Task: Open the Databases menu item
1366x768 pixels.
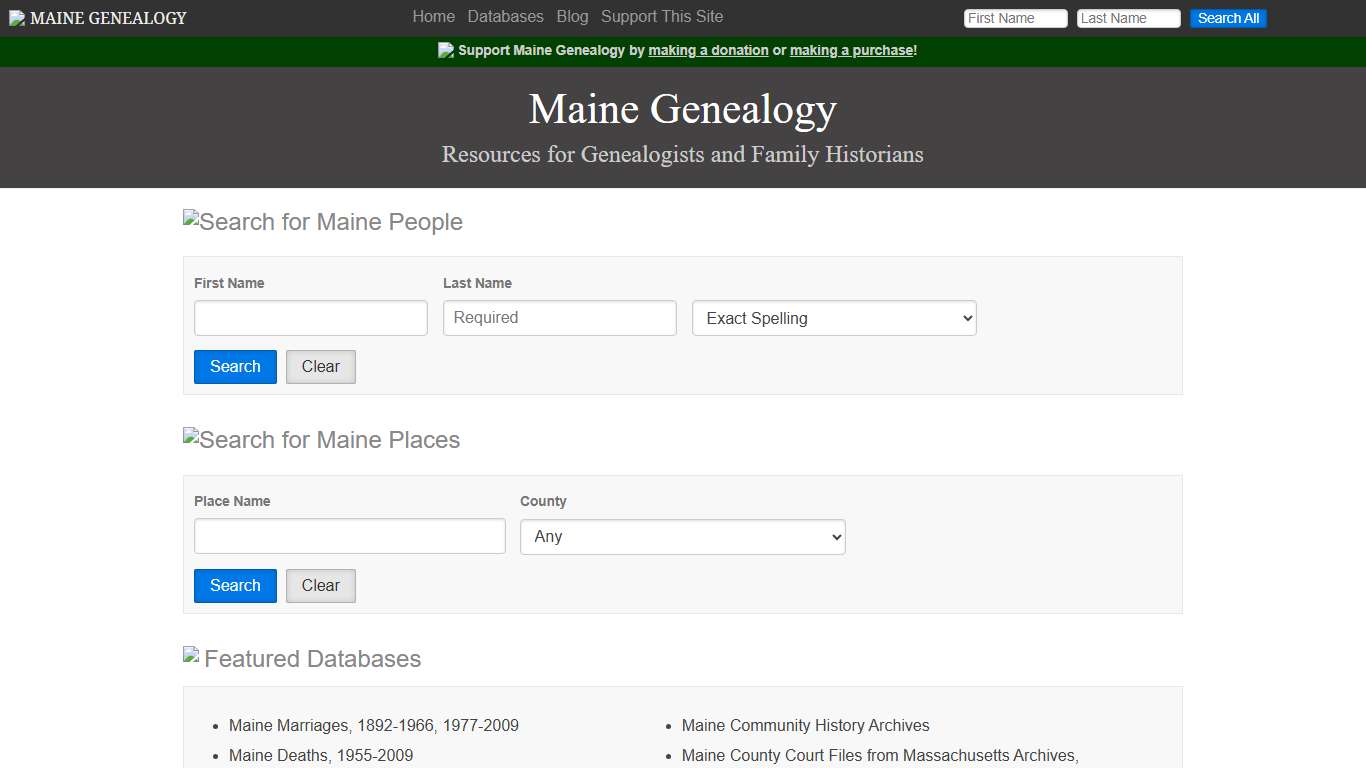Action: pos(505,17)
